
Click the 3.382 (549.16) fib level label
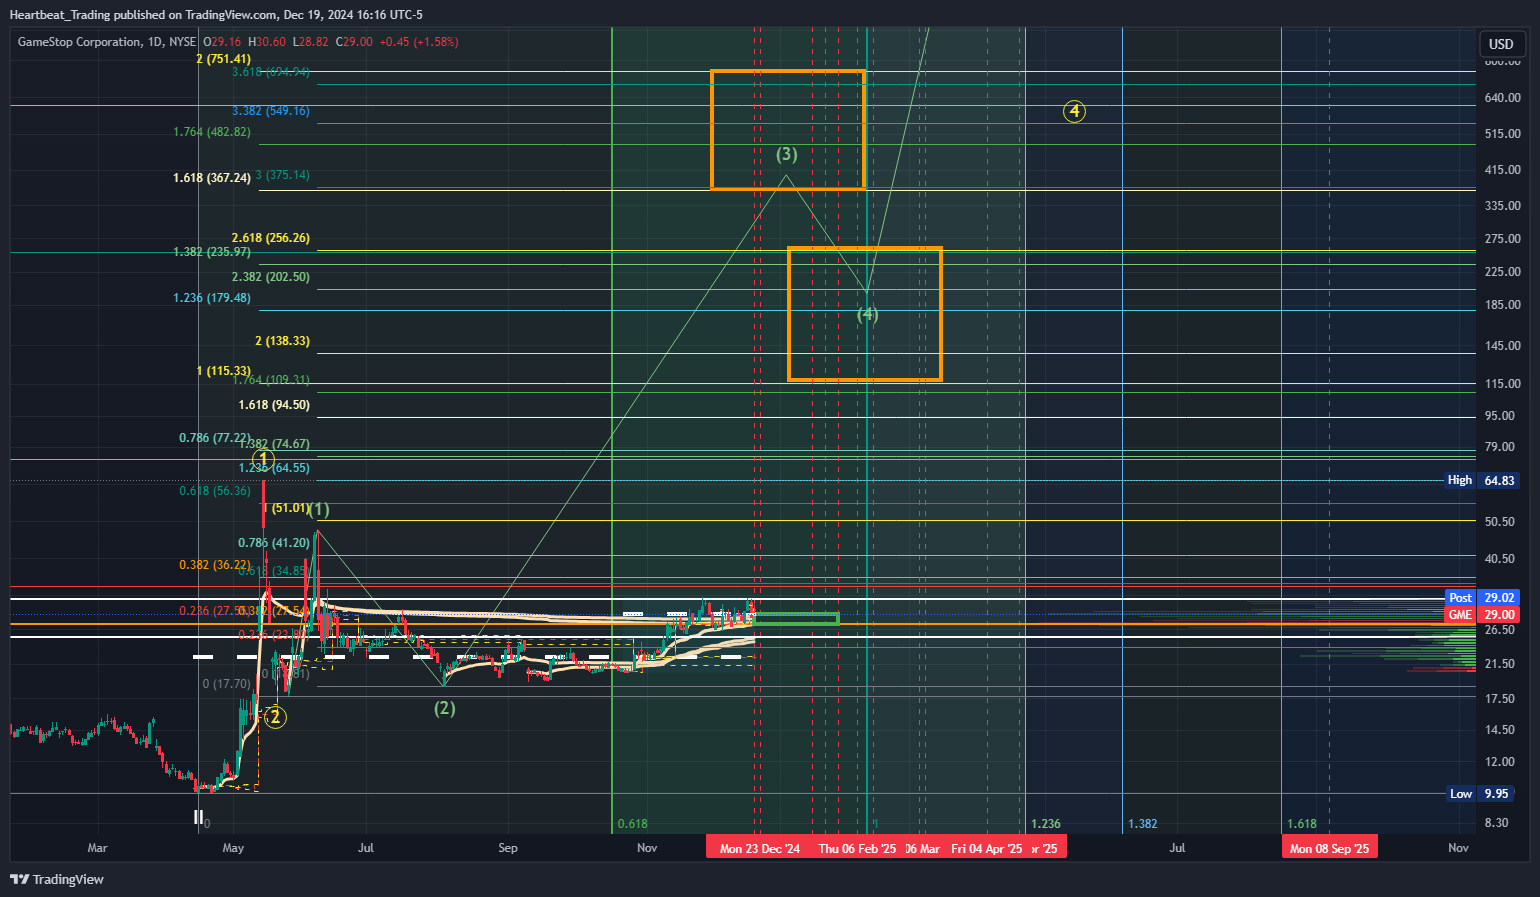[x=271, y=111]
